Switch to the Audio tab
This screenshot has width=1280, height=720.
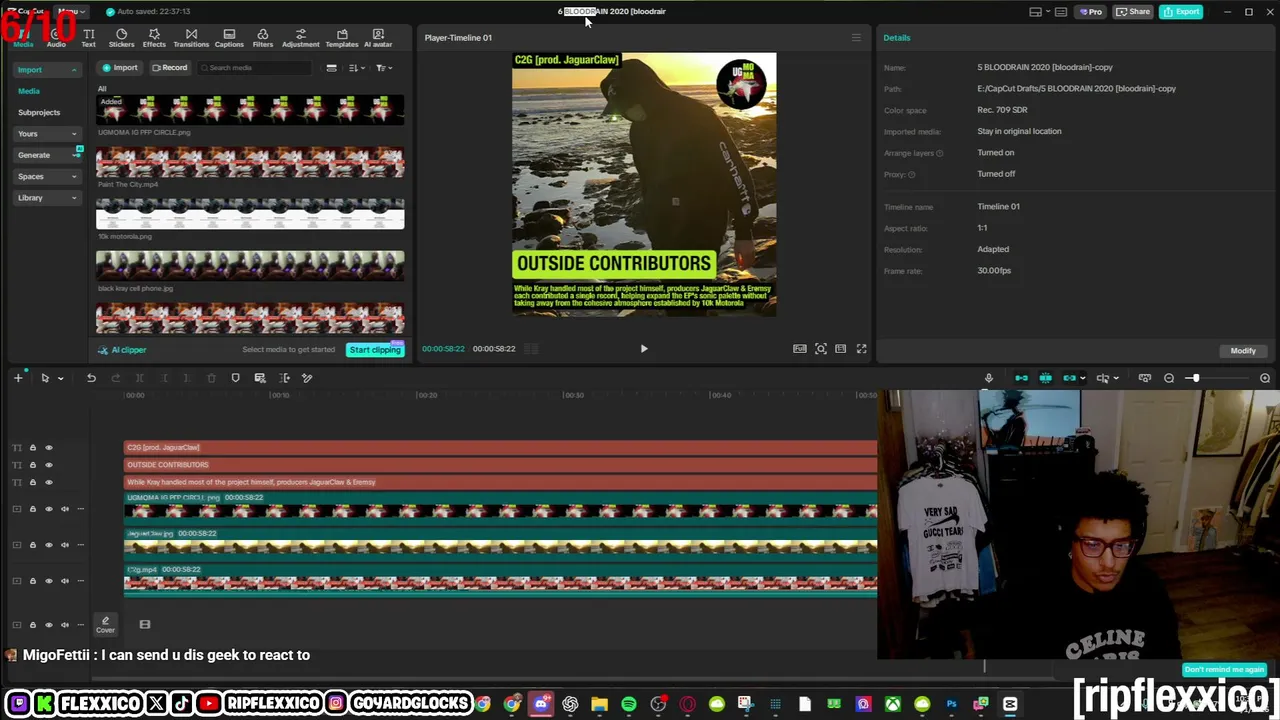[56, 38]
